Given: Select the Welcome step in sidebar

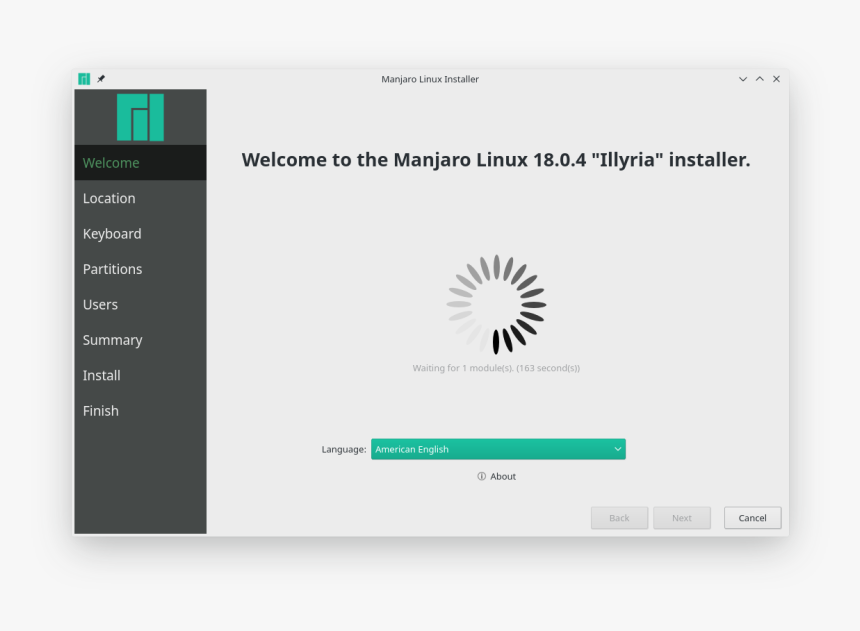Looking at the screenshot, I should click(x=140, y=163).
